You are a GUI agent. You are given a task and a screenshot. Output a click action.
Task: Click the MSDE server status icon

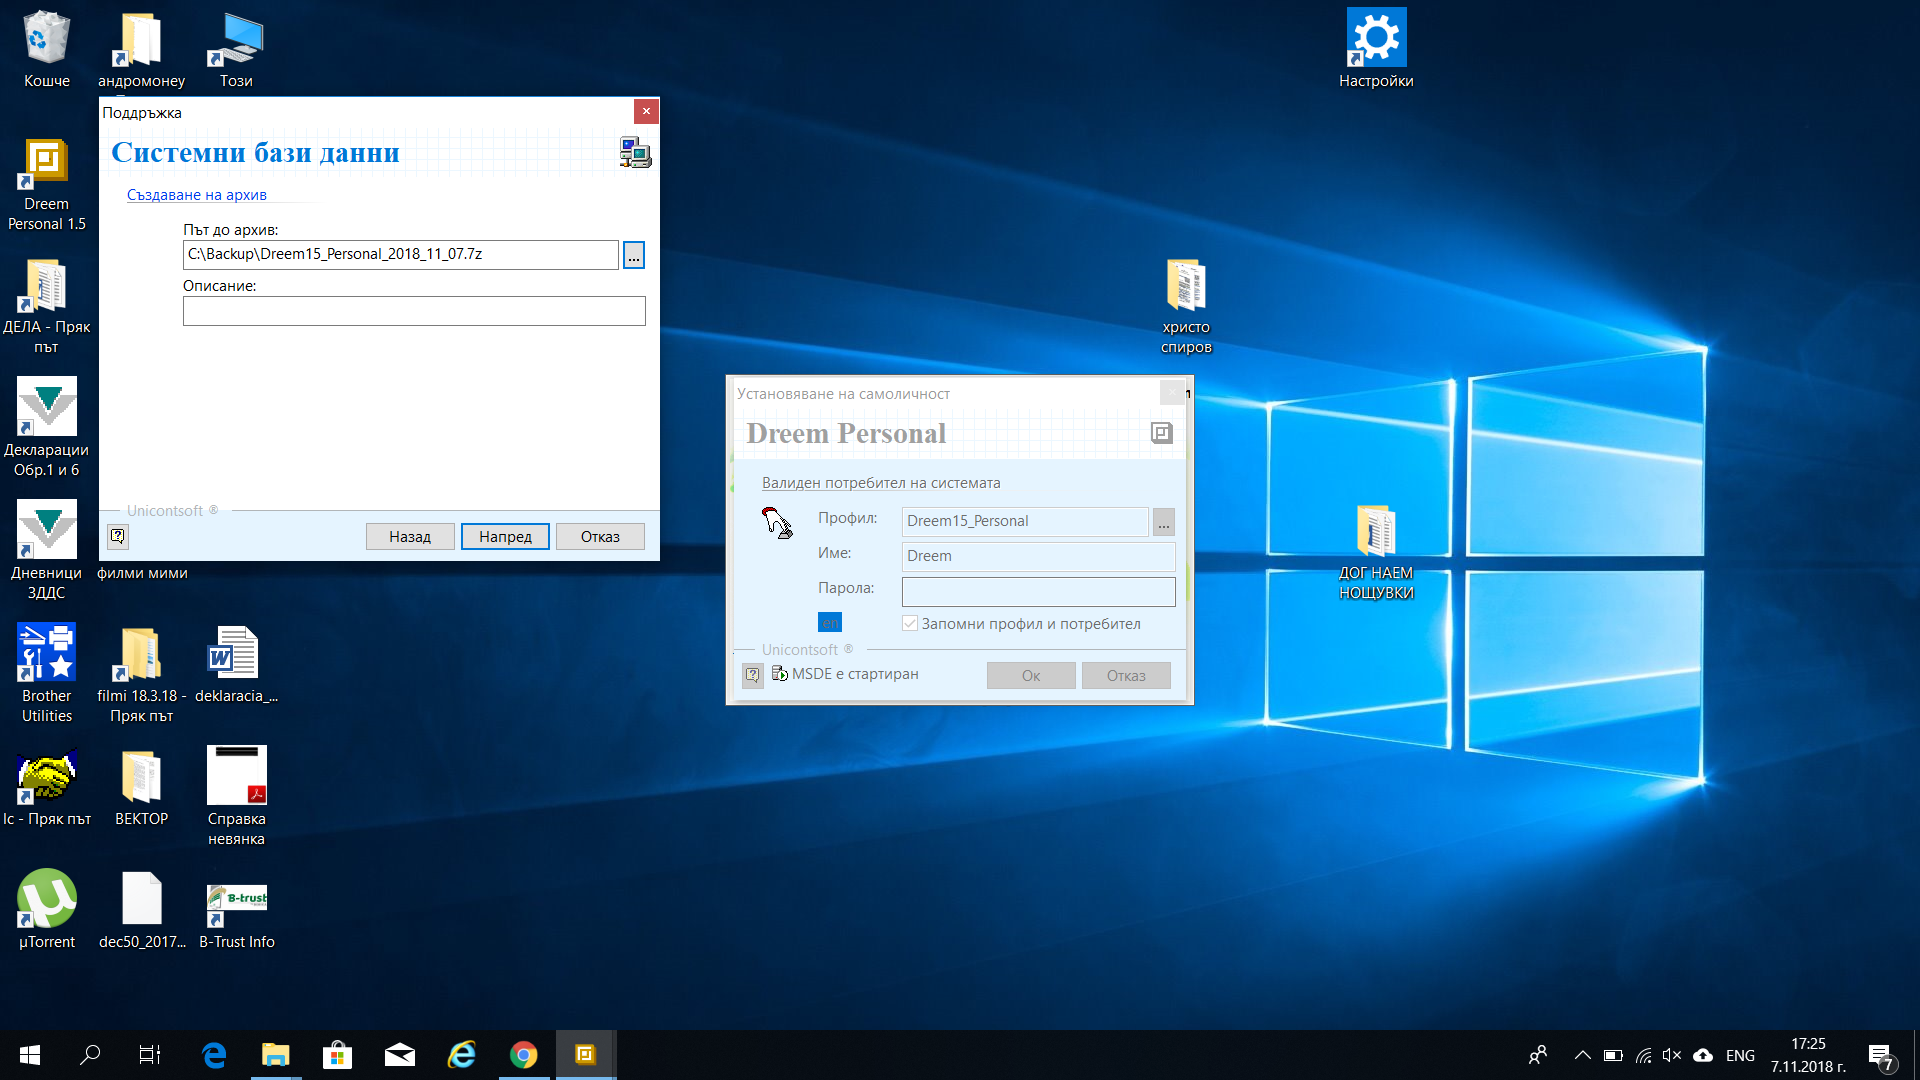780,673
